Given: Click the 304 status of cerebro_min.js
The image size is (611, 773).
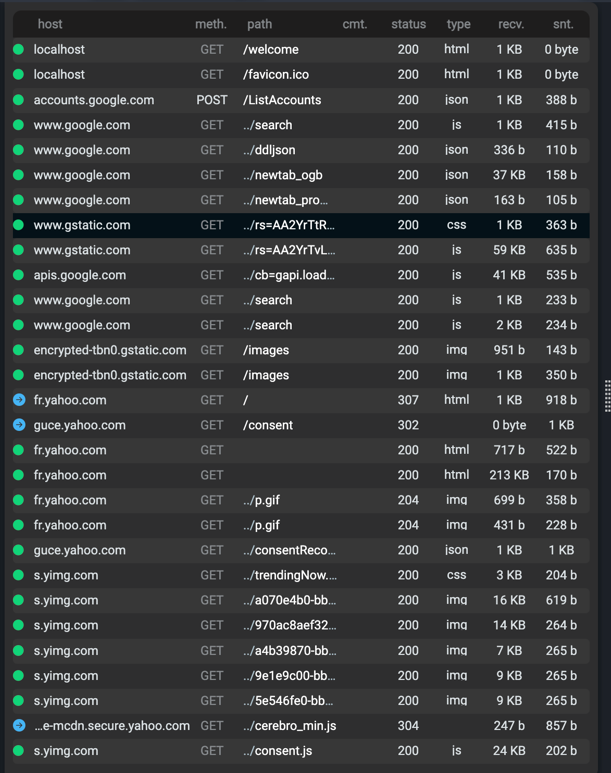Looking at the screenshot, I should 408,726.
